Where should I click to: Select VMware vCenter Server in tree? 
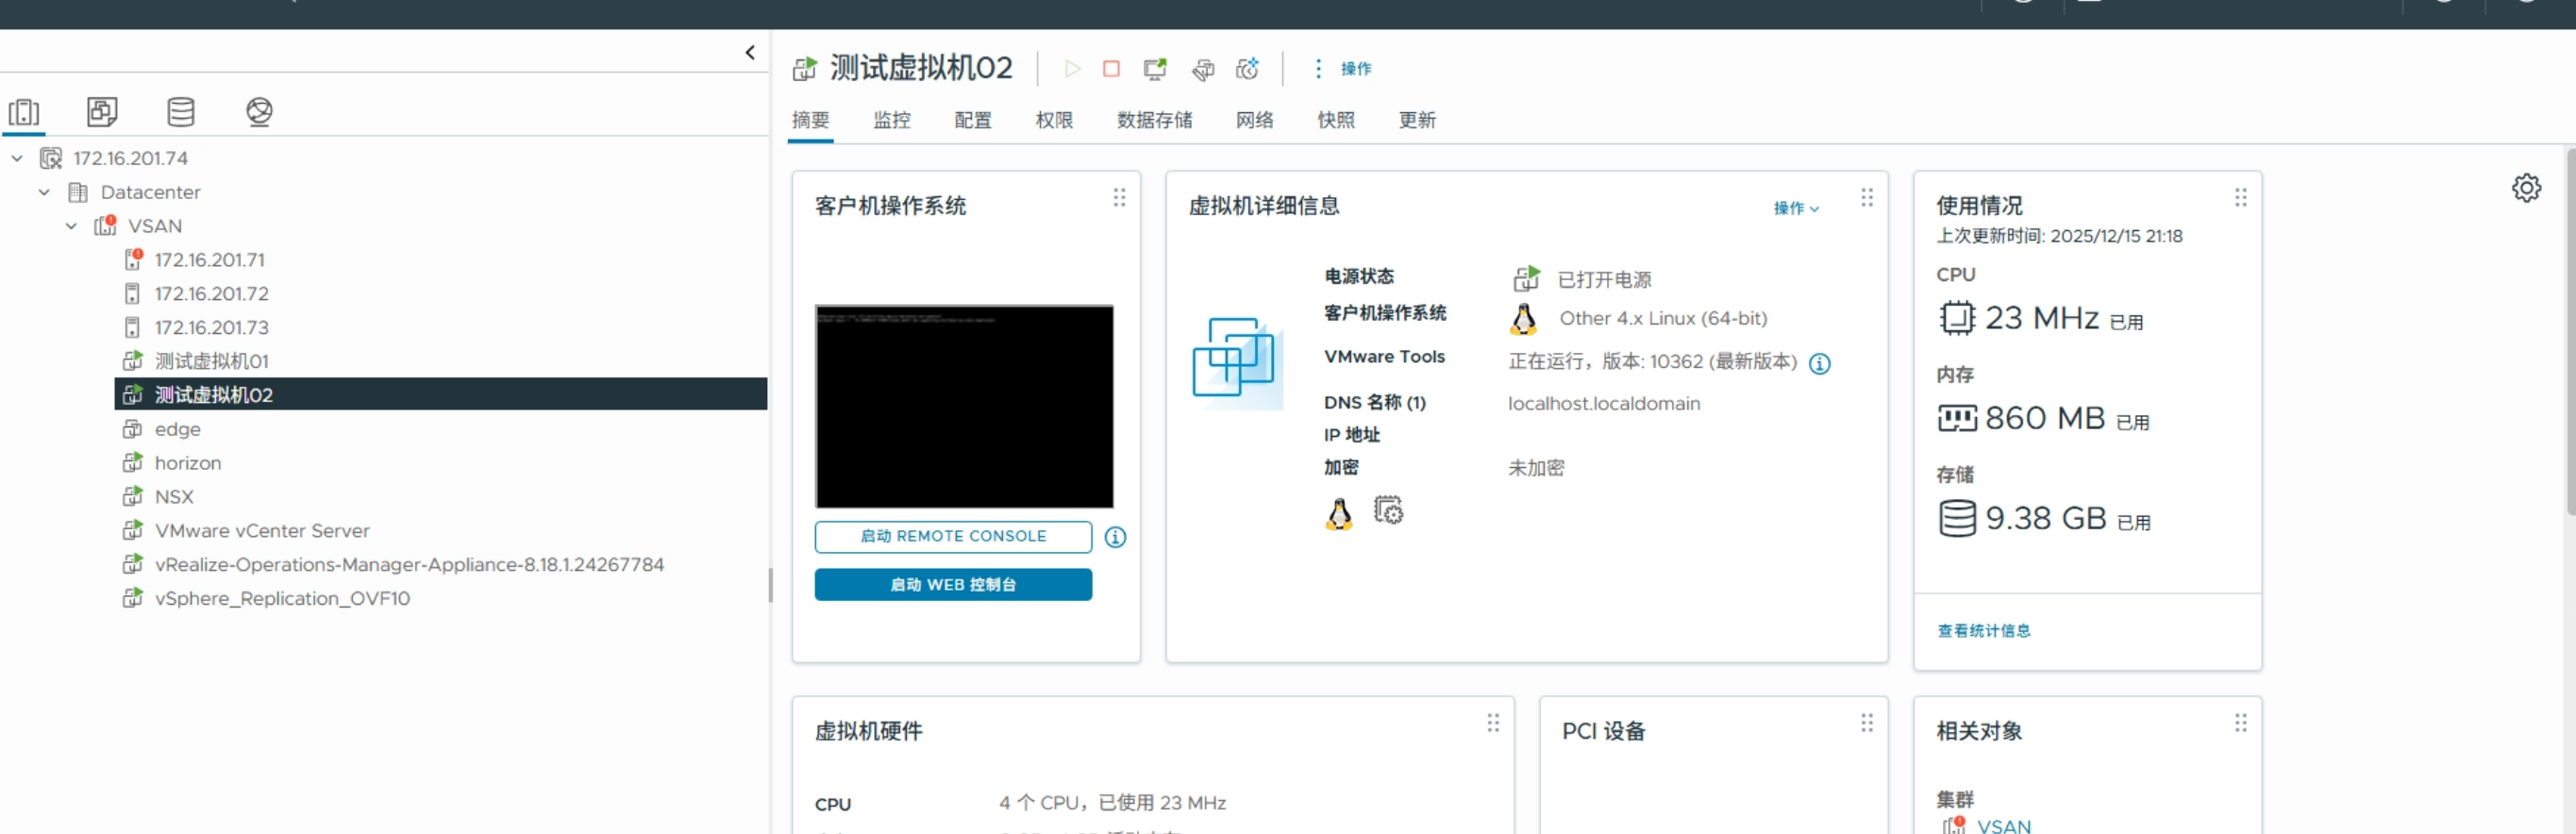(261, 532)
